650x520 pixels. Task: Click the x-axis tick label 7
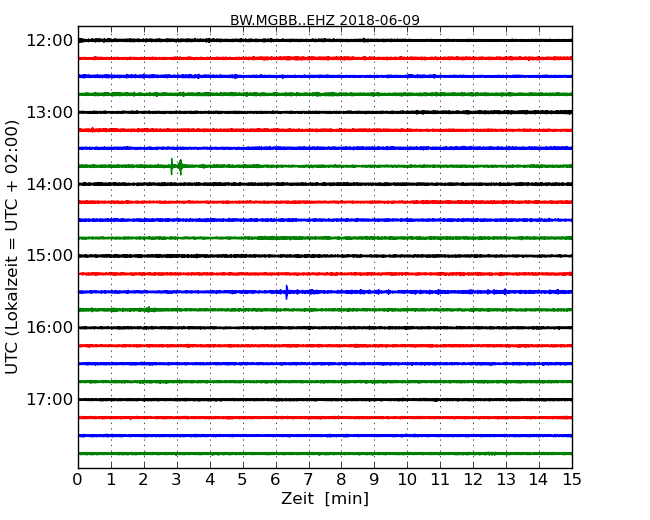[x=308, y=480]
